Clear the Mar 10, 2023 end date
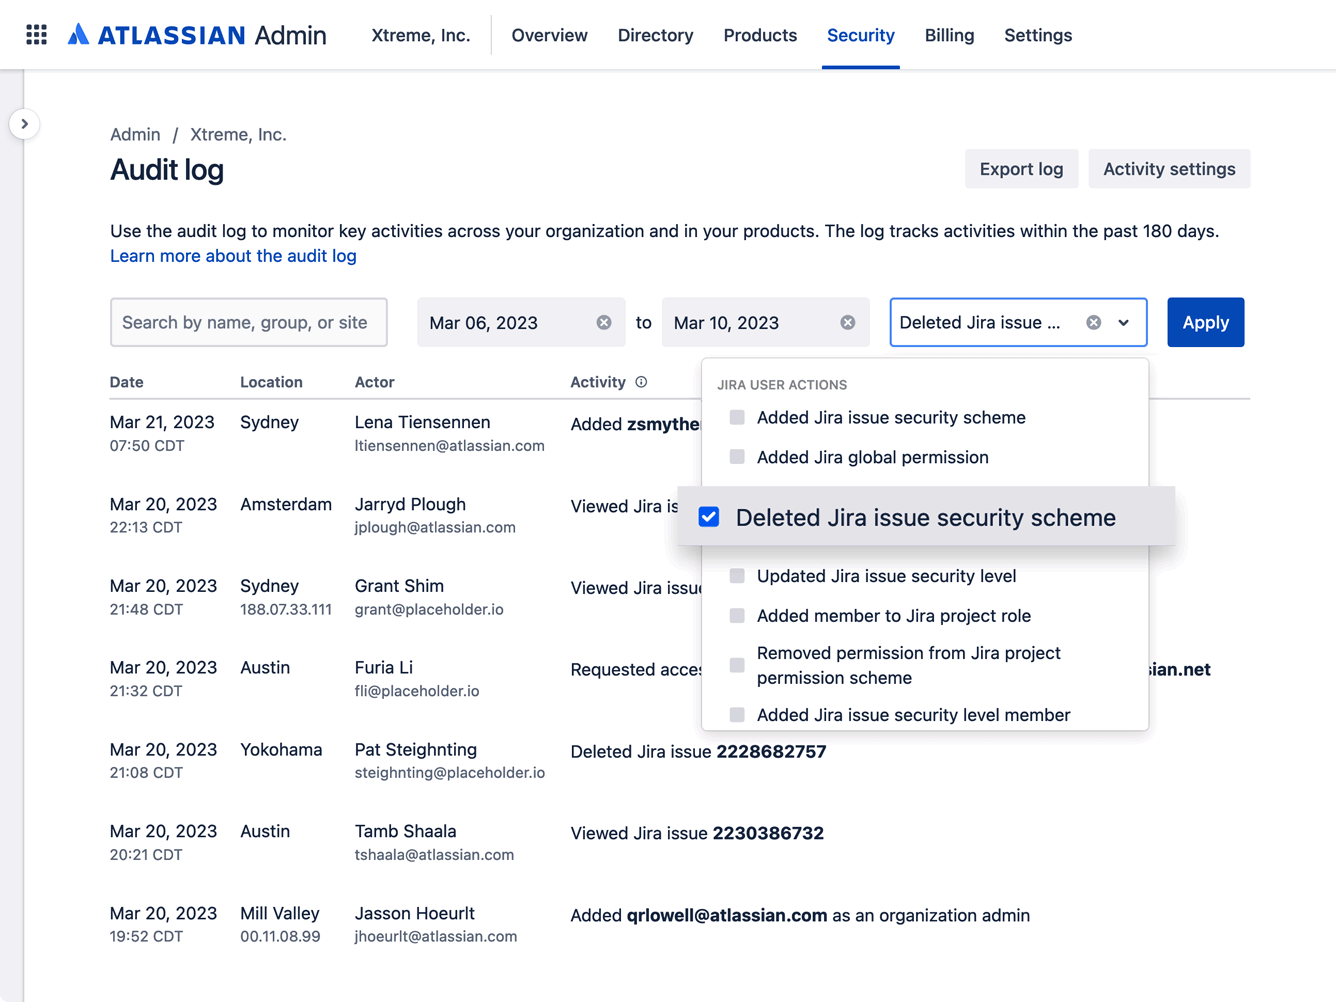Screen dimensions: 1336x1002 coord(847,322)
